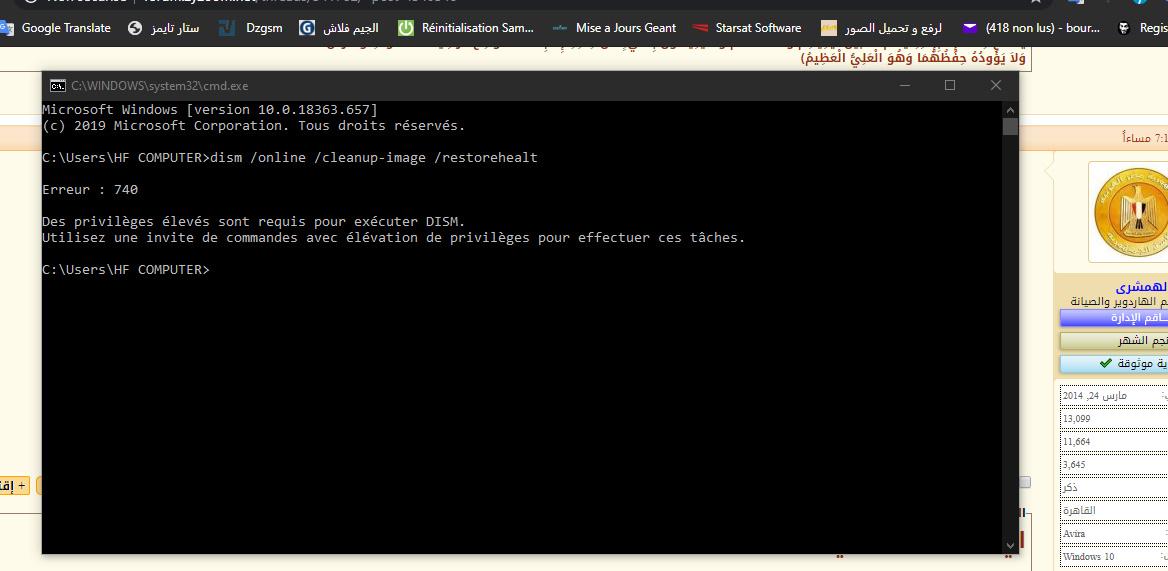Image resolution: width=1168 pixels, height=571 pixels.
Task: Click the cmd.exe window title bar icon
Action: [57, 86]
